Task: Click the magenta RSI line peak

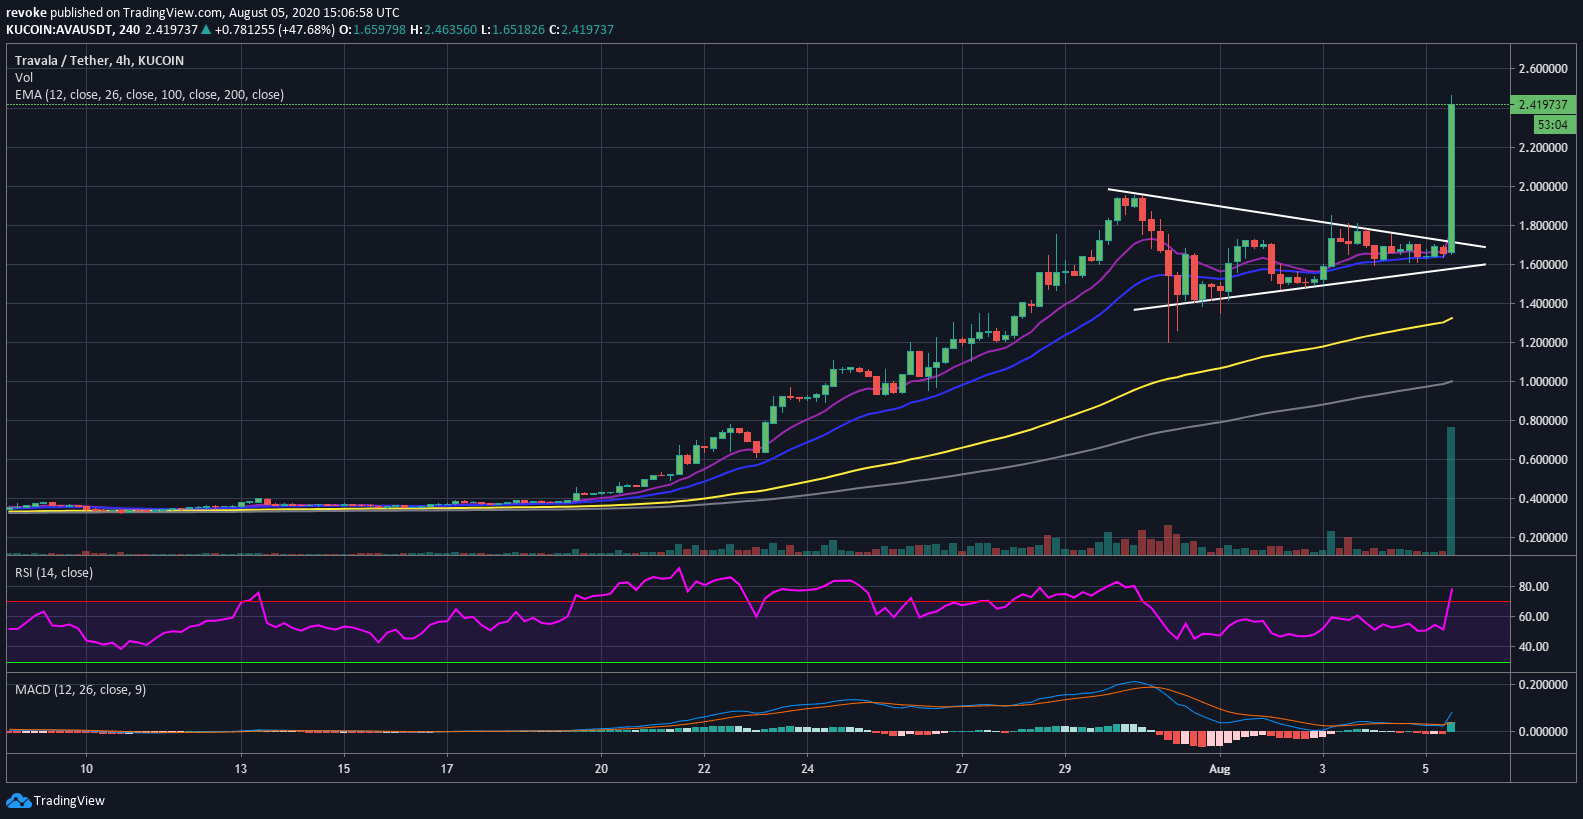Action: [679, 569]
